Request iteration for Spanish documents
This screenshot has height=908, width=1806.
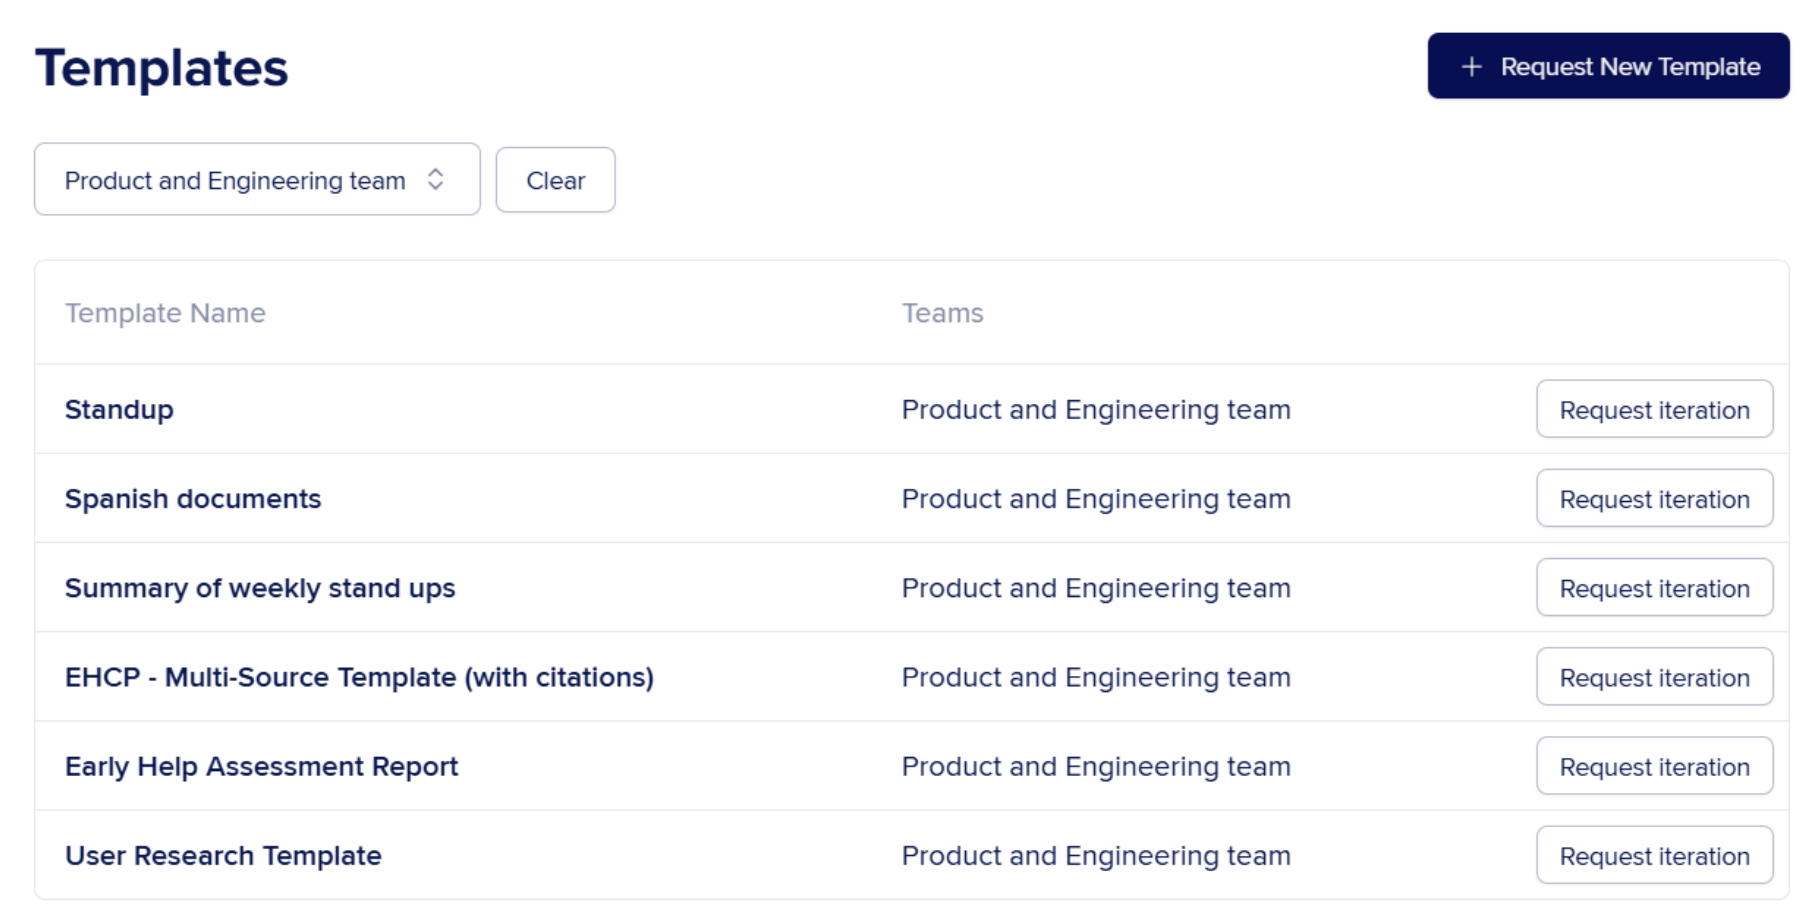(x=1654, y=499)
